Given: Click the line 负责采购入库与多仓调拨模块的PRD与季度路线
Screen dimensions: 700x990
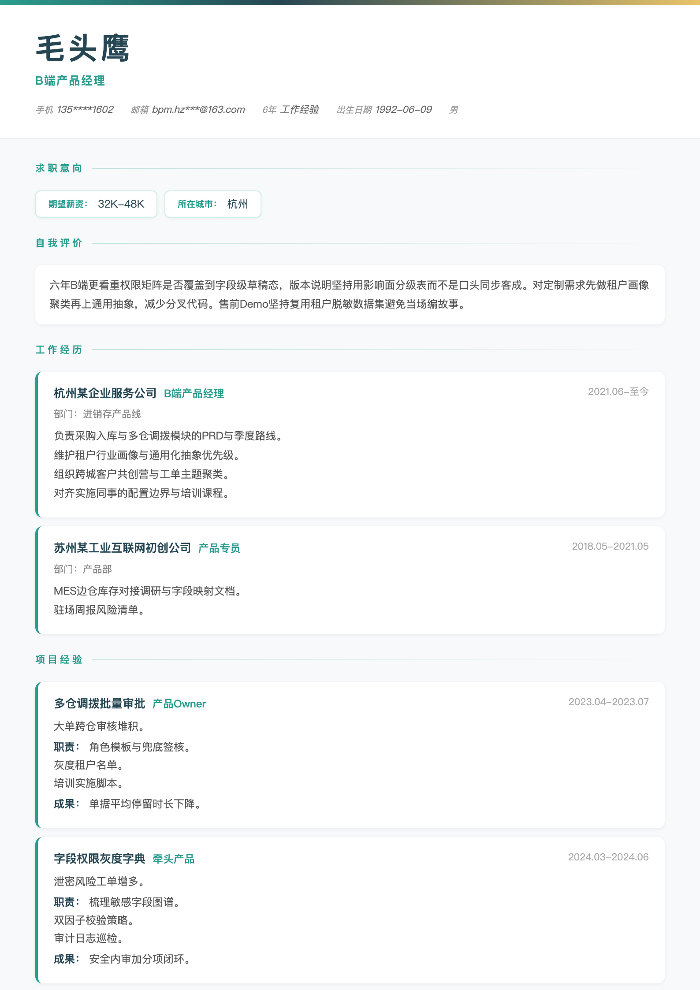Looking at the screenshot, I should click(168, 436).
